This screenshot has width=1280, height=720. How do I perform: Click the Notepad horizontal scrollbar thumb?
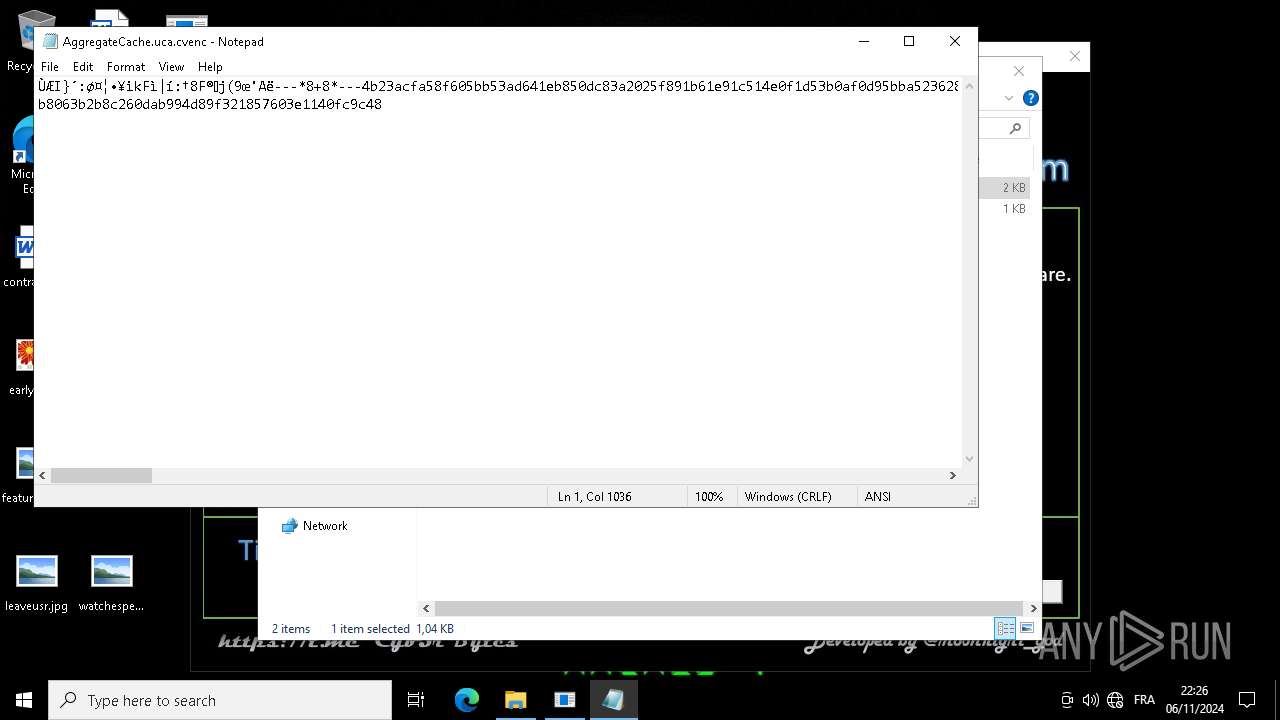(101, 476)
